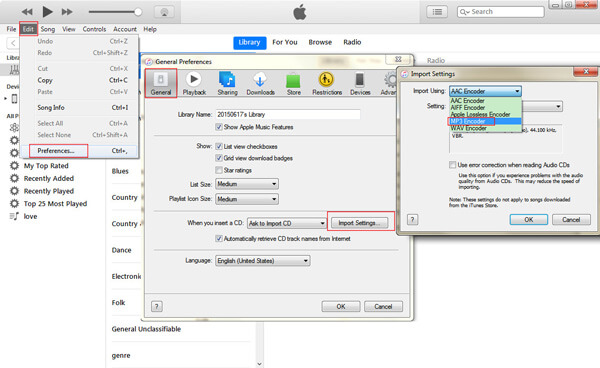This screenshot has width=600, height=368.
Task: Open the Song menu
Action: (47, 29)
